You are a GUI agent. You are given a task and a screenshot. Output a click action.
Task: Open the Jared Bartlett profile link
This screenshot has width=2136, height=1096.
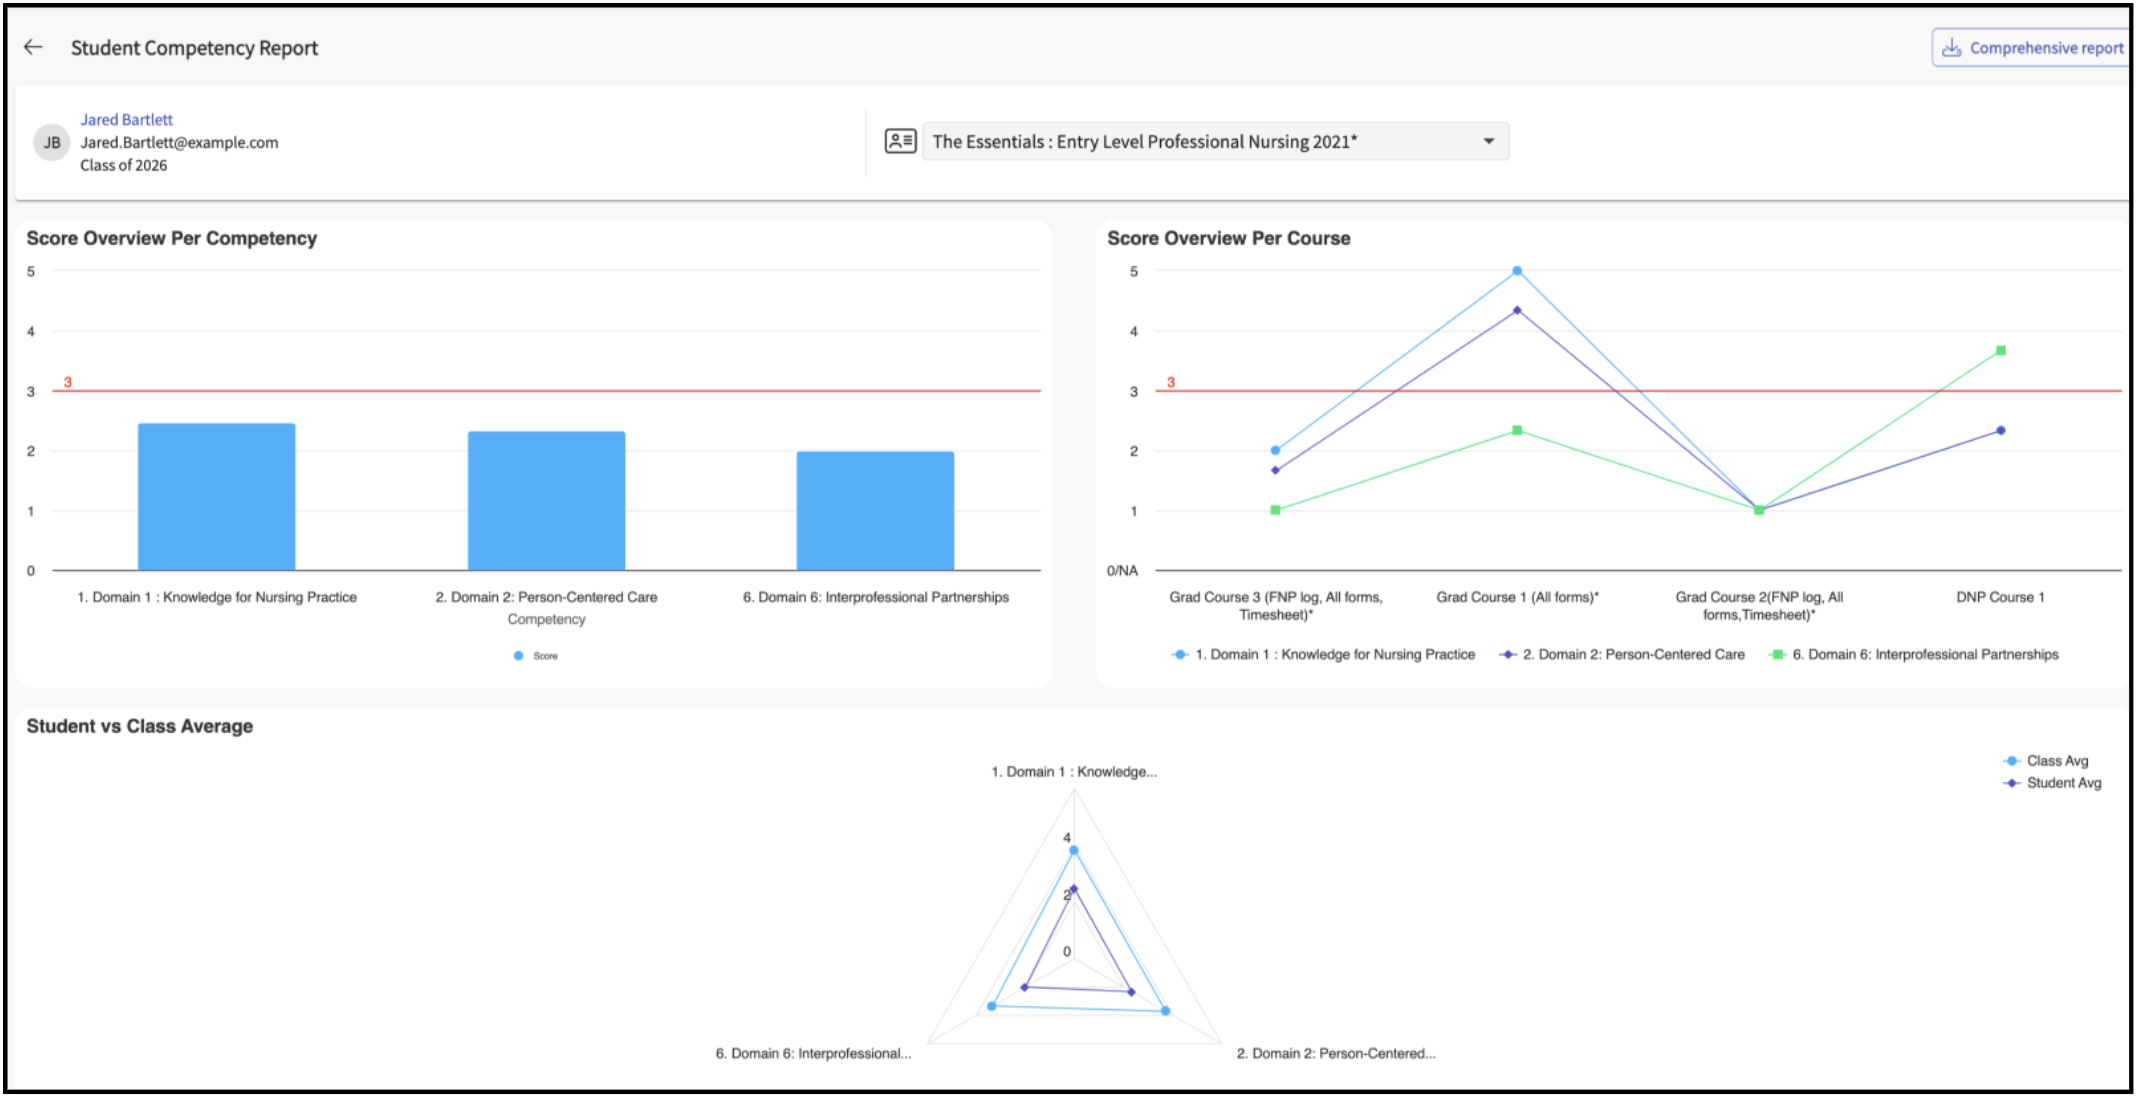(x=126, y=119)
